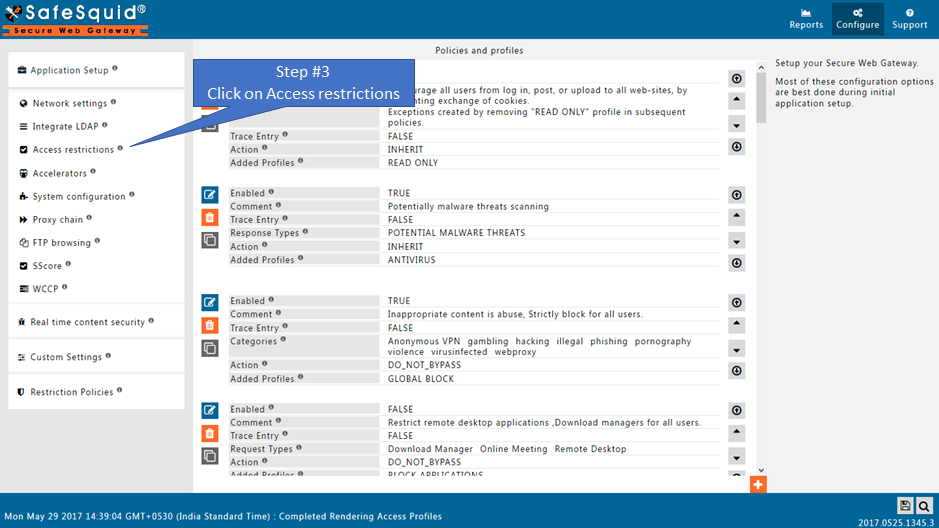Screen dimensions: 939x528
Task: Open Network settings in sidebar
Action: 69,103
